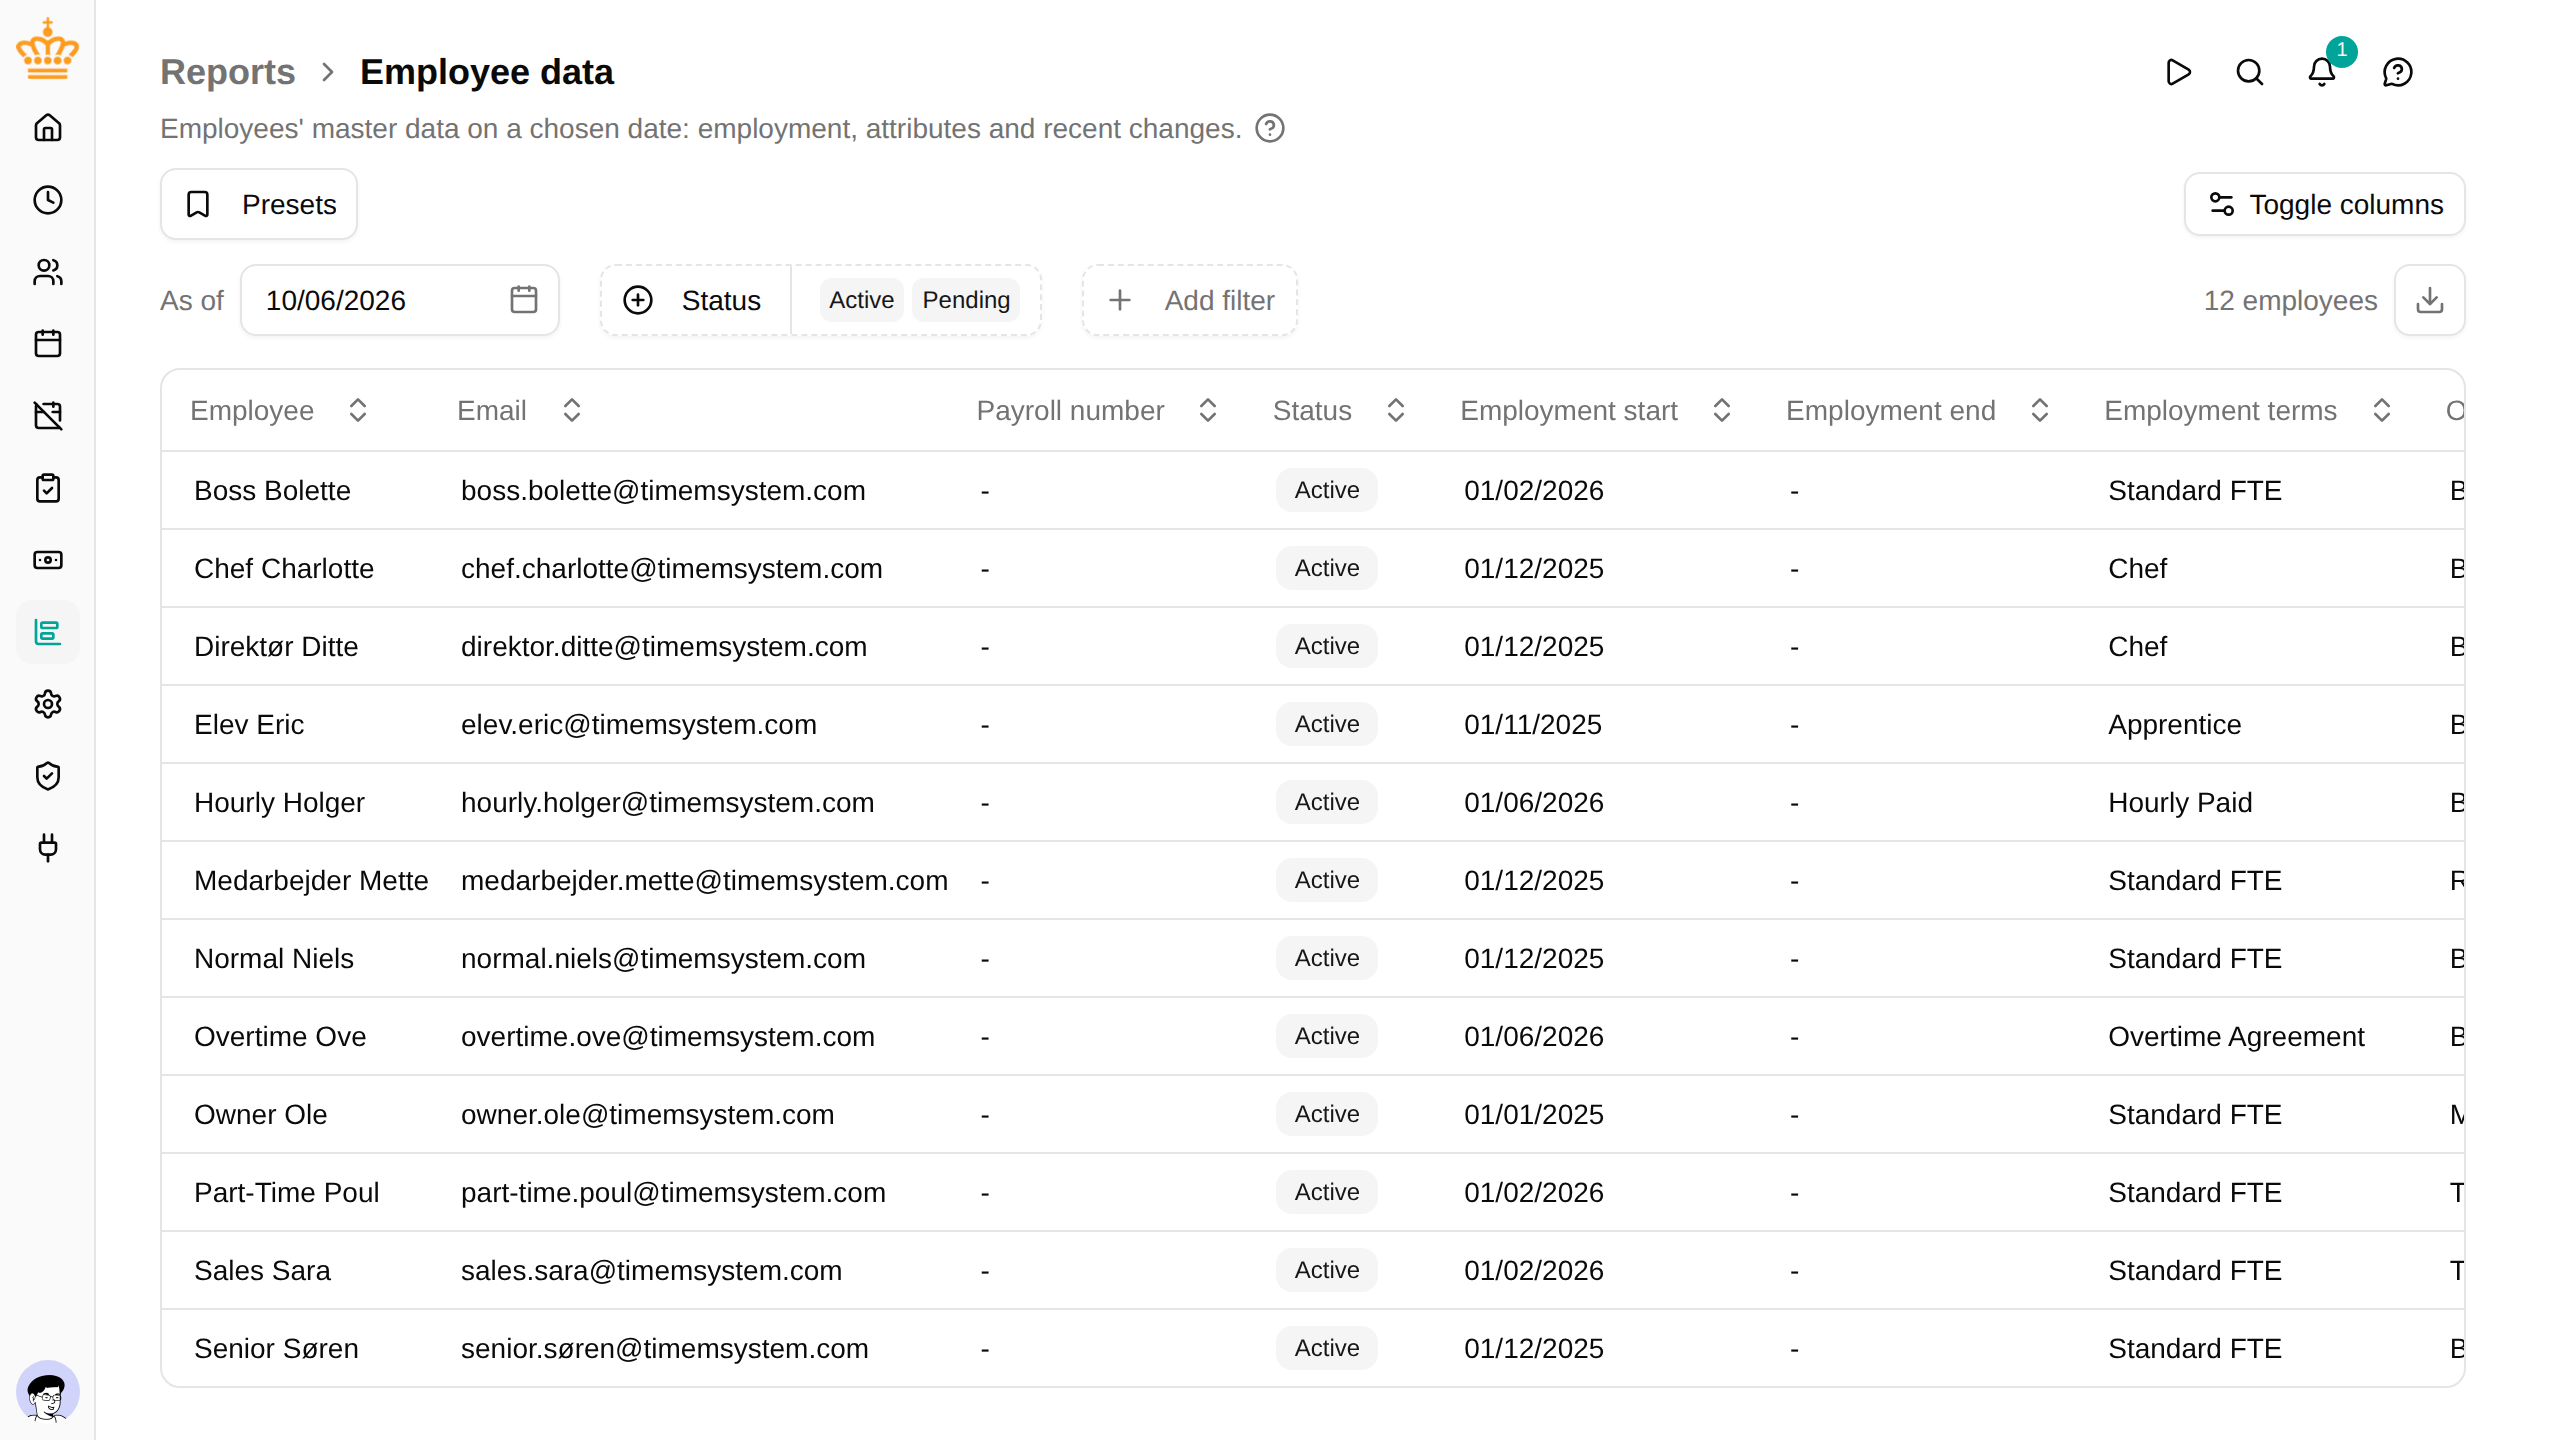This screenshot has height=1440, width=2560.
Task: Open the settings gear sidebar icon
Action: tap(48, 704)
